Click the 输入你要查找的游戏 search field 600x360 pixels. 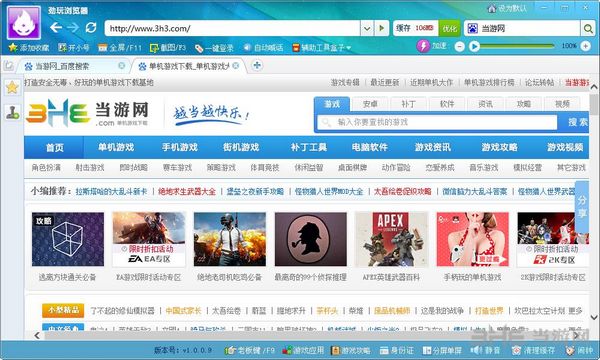click(437, 122)
